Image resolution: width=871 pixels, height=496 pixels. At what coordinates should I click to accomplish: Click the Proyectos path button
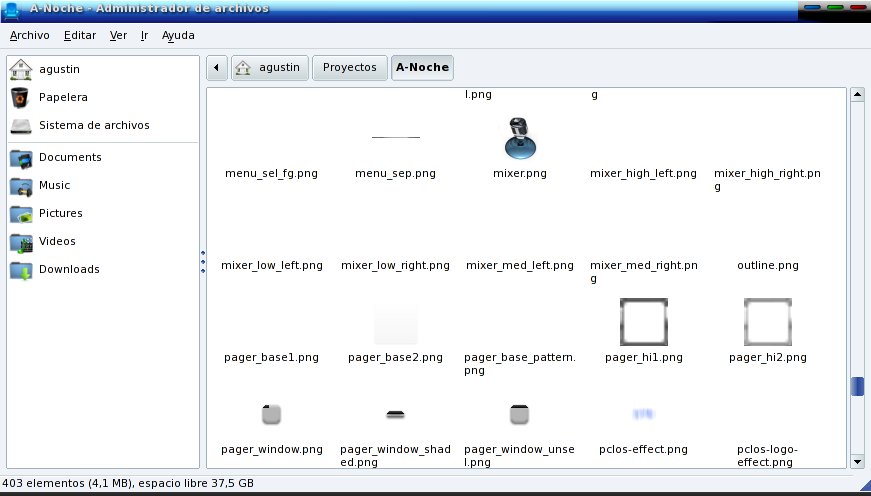tap(349, 68)
